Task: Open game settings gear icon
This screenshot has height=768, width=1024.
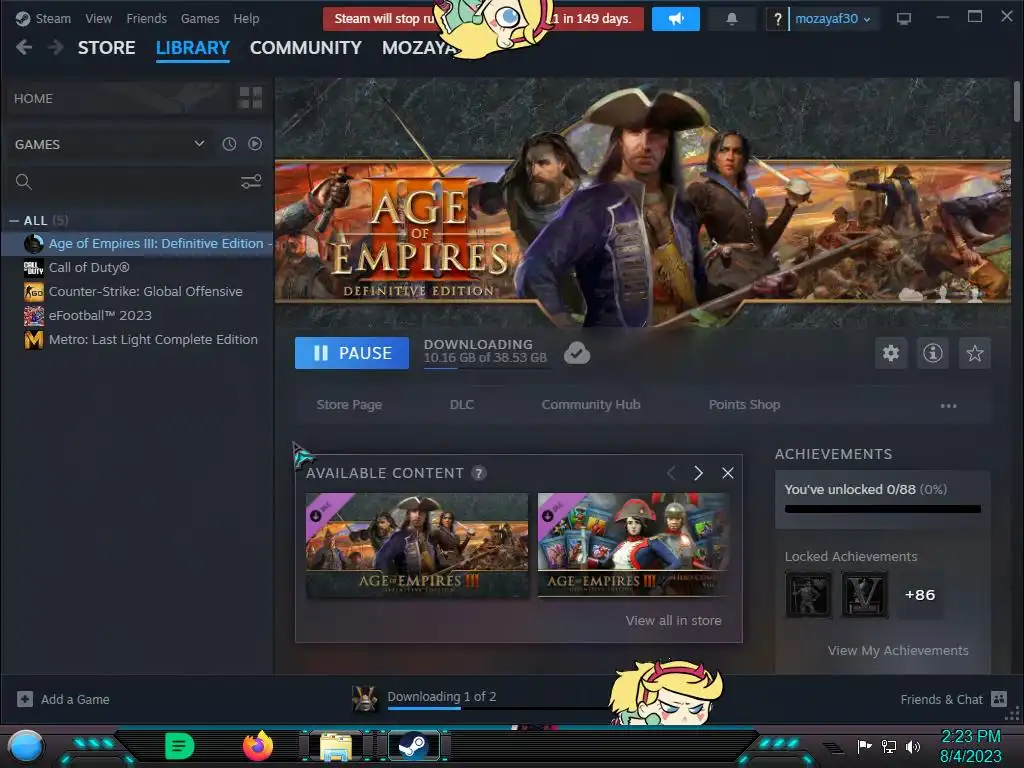Action: [x=891, y=353]
